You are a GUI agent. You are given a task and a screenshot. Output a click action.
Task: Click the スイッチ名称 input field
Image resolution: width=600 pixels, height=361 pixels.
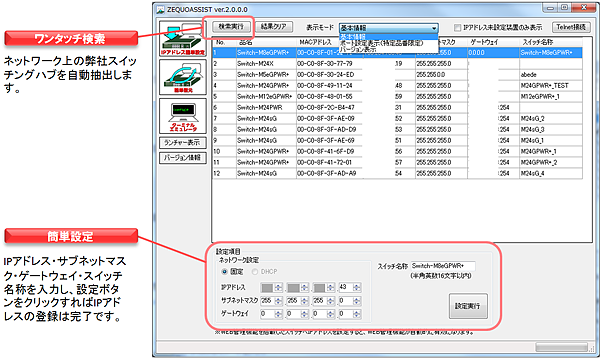[x=443, y=266]
